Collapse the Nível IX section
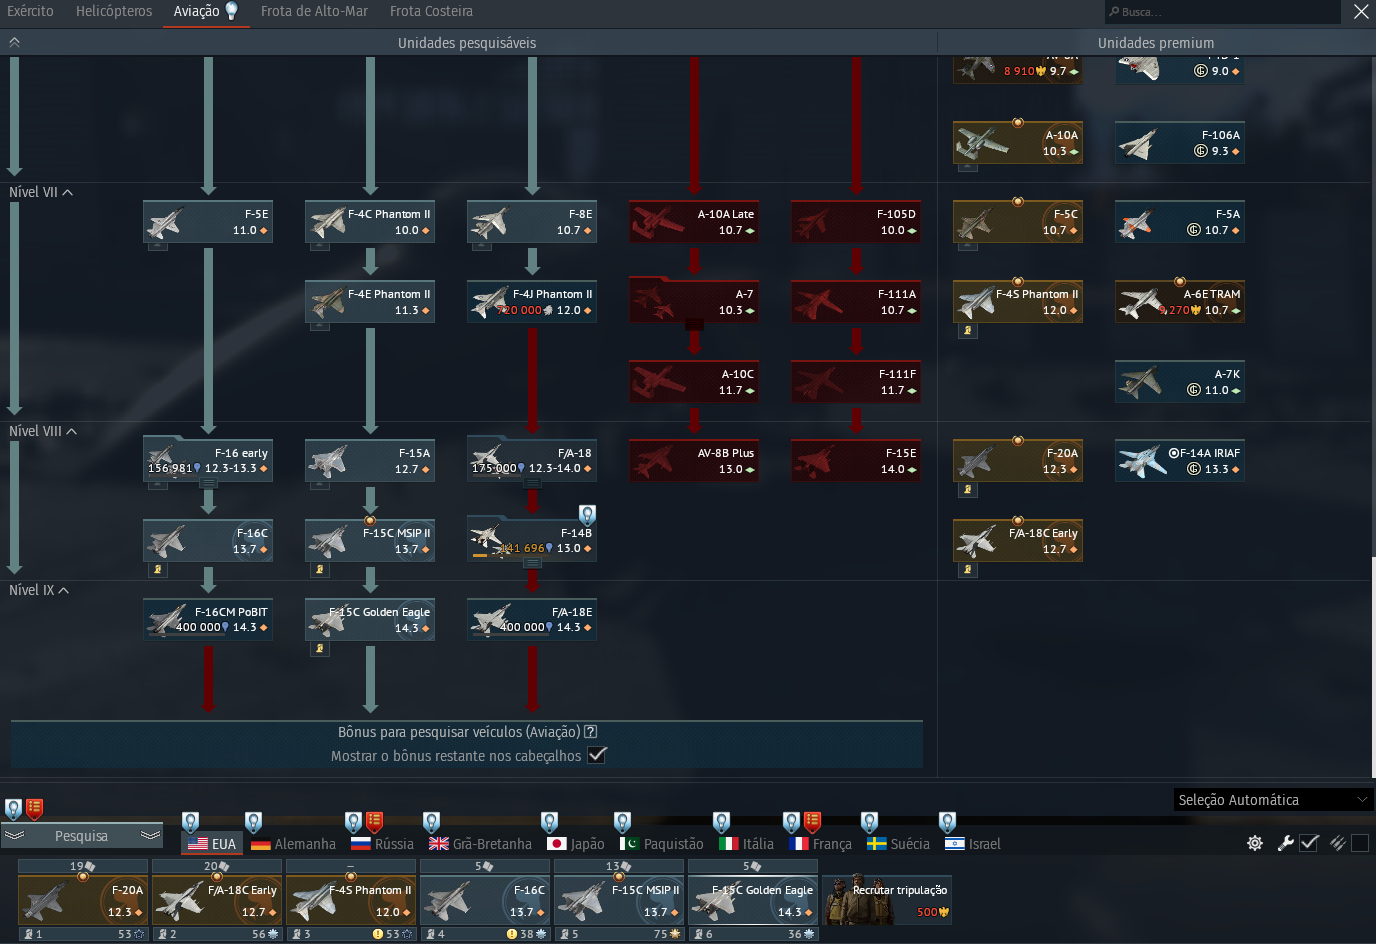1376x944 pixels. (x=39, y=590)
